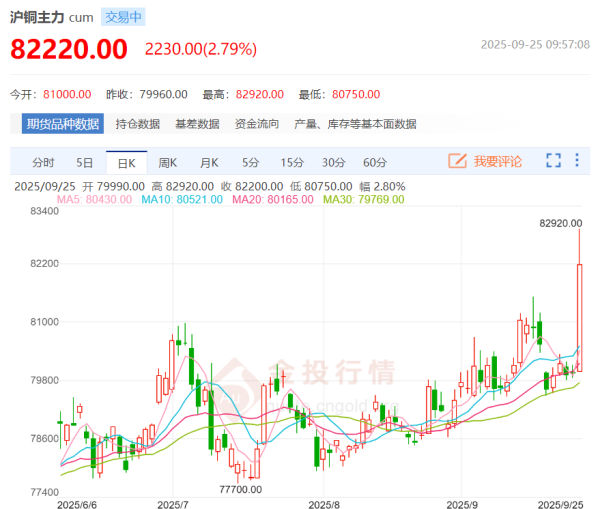
Task: Open 产量、库存等基本面数据 tab
Action: pos(355,124)
